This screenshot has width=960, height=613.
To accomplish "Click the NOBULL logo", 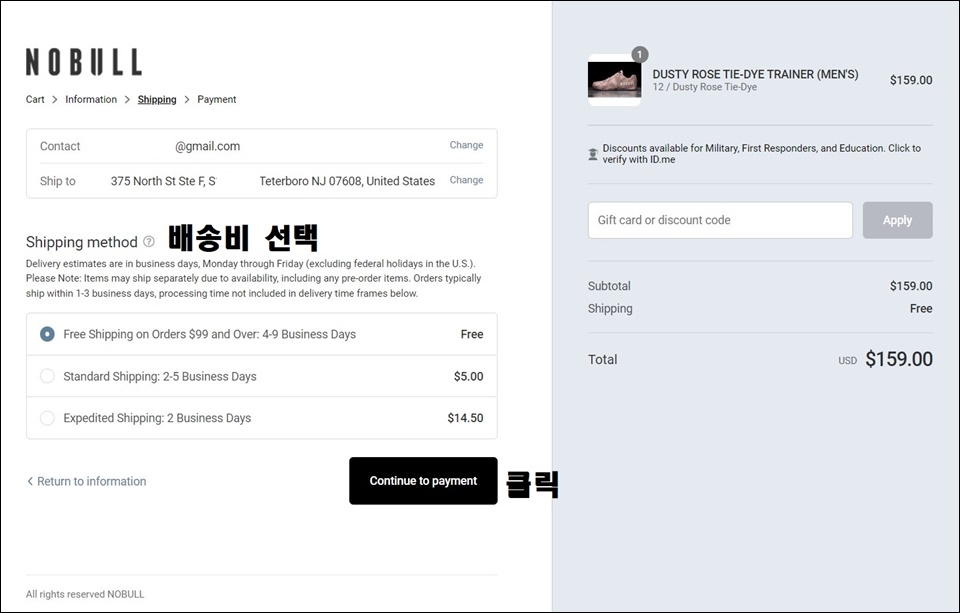I will [x=84, y=62].
